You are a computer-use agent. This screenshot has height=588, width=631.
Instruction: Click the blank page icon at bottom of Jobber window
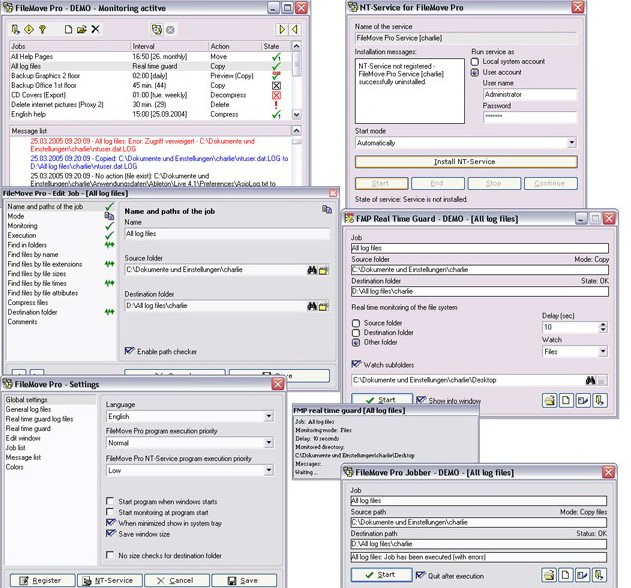click(x=565, y=575)
